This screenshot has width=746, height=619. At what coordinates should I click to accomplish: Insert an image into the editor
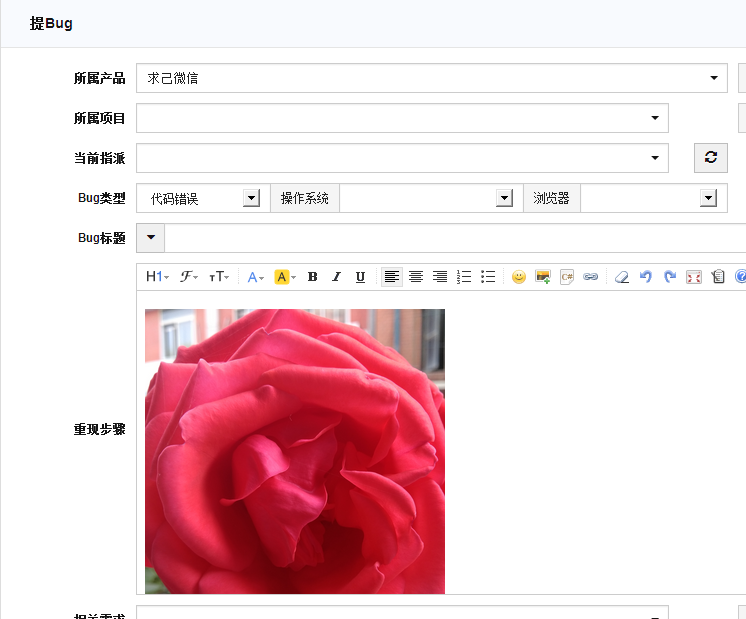pos(543,276)
